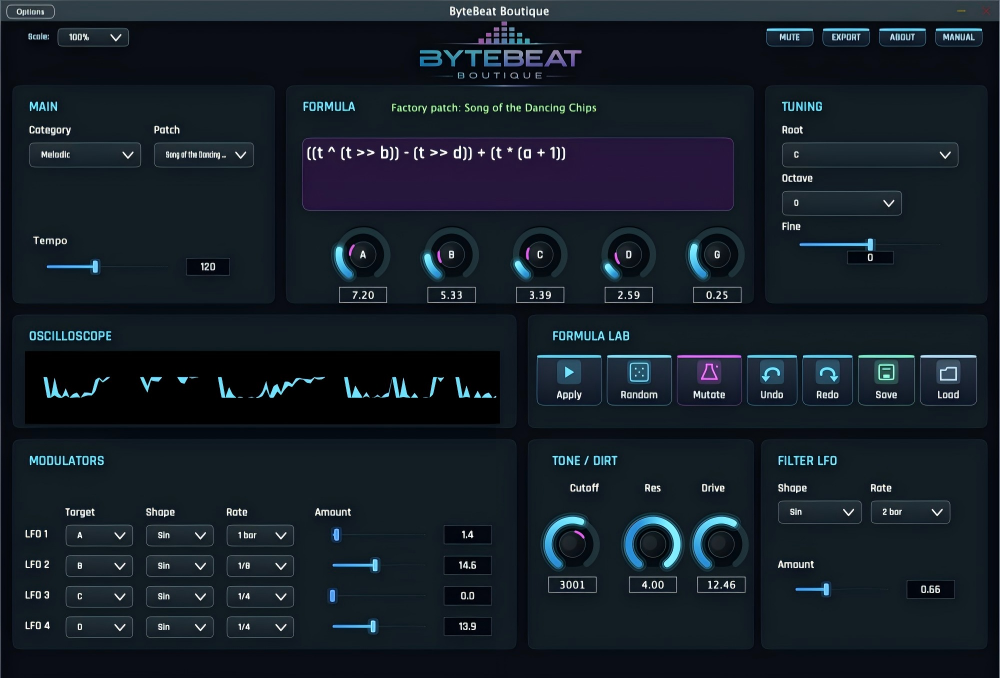Click knob G in Formula section
This screenshot has width=1000, height=678.
pyautogui.click(x=716, y=255)
